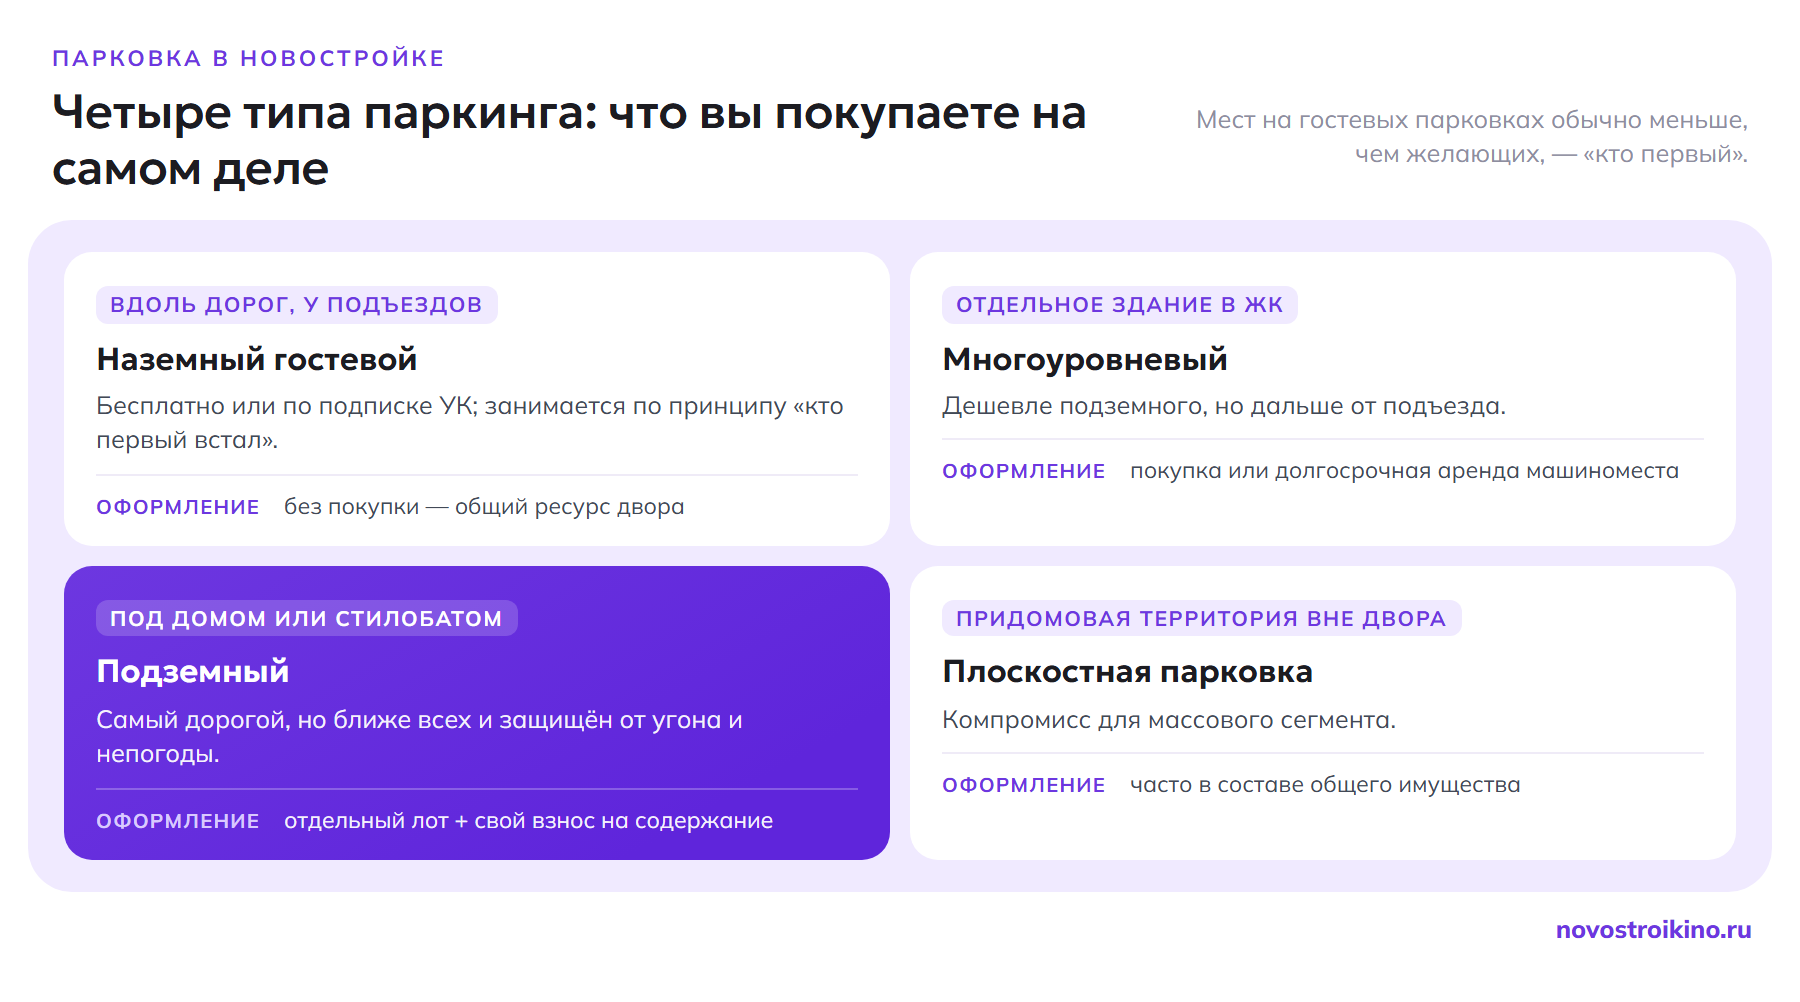
Task: Select the tag 'Придомовая территория вне двора'
Action: tap(1201, 618)
